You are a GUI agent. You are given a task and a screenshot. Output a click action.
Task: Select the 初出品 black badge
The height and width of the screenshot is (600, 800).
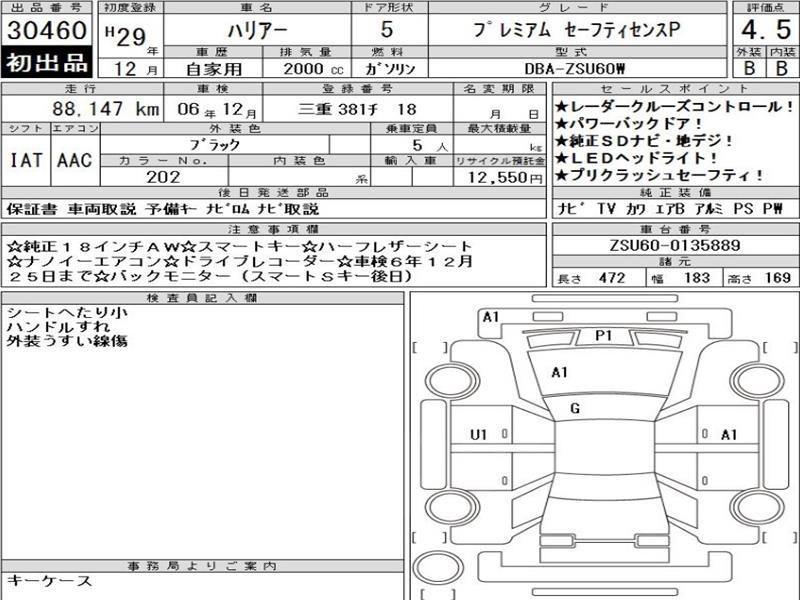[x=46, y=63]
